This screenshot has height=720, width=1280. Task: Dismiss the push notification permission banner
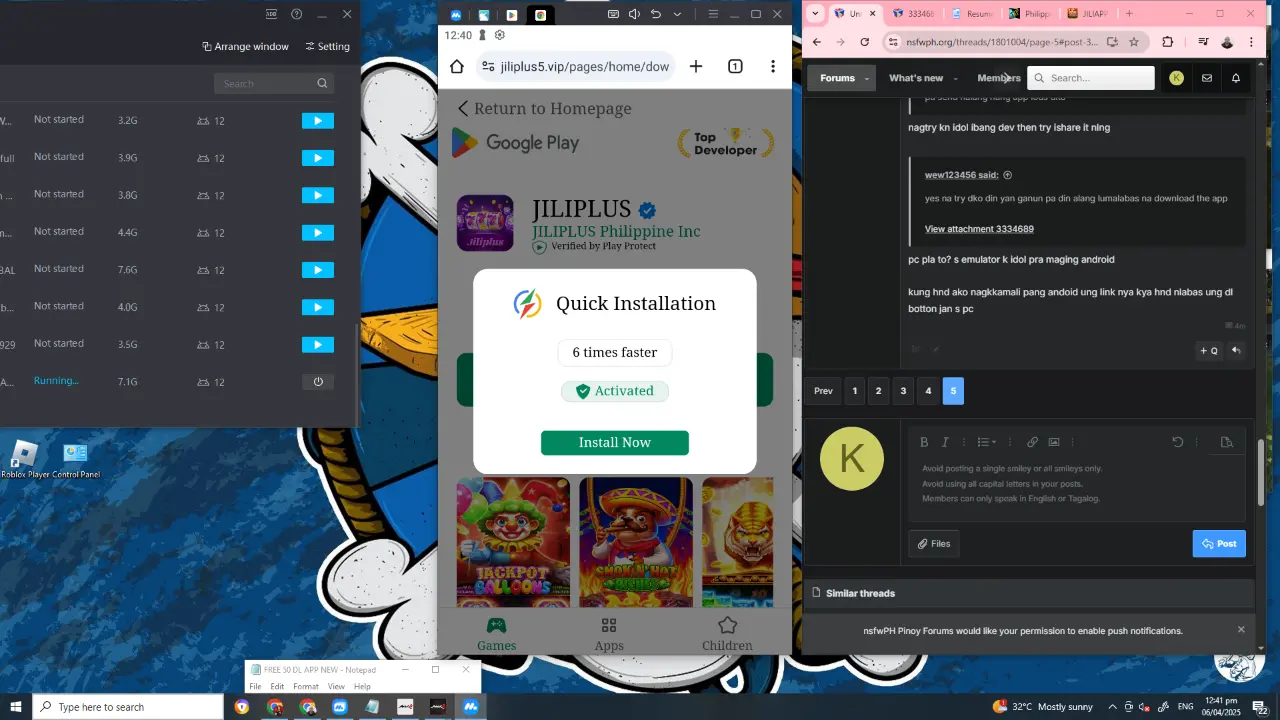click(x=1241, y=629)
